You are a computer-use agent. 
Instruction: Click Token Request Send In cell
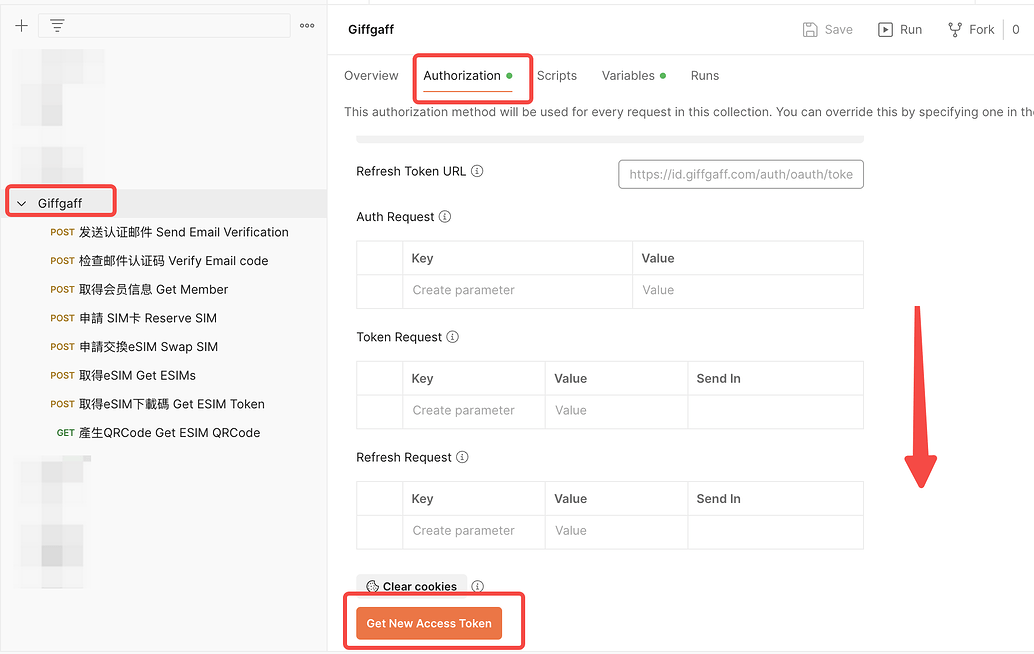coord(776,410)
